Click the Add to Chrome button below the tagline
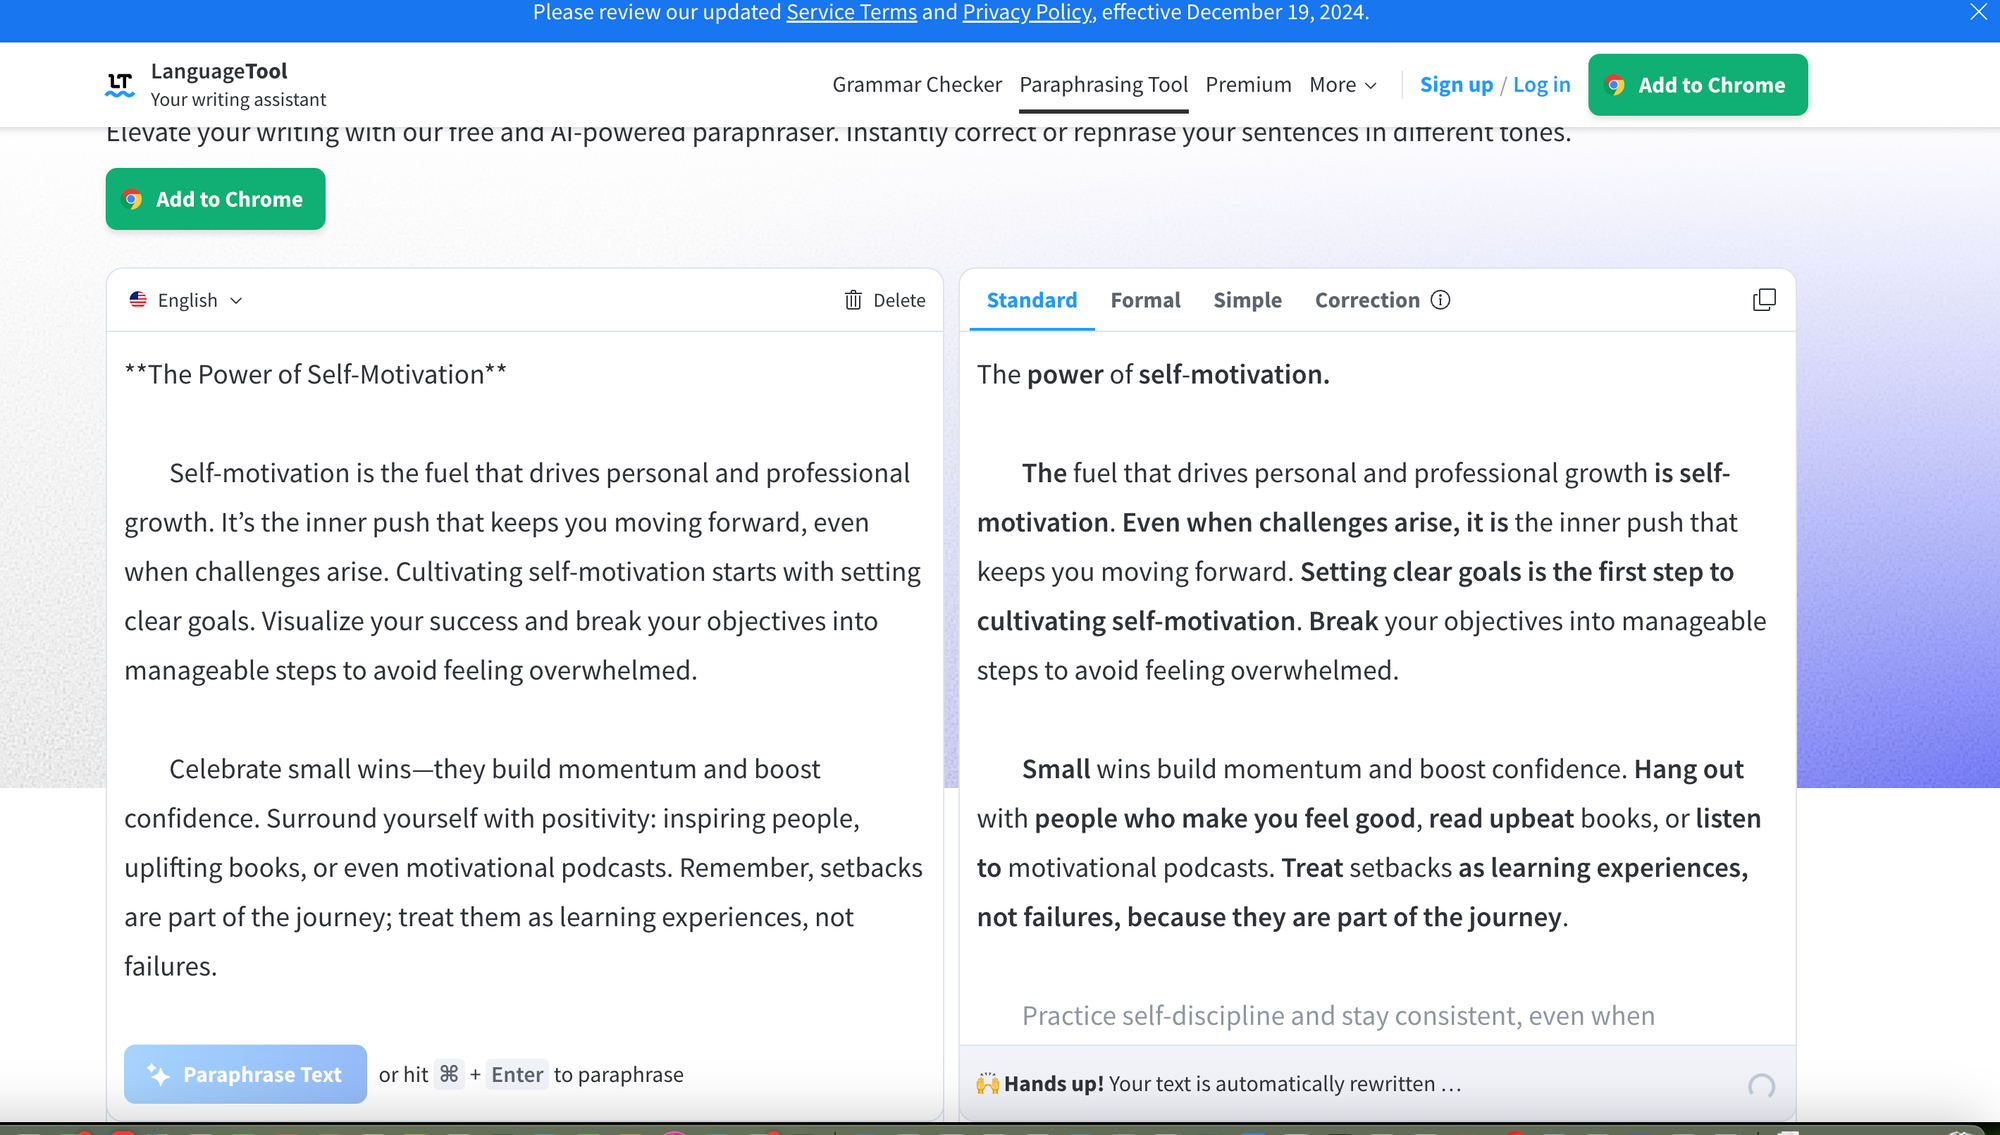The width and height of the screenshot is (2000, 1135). pos(215,199)
